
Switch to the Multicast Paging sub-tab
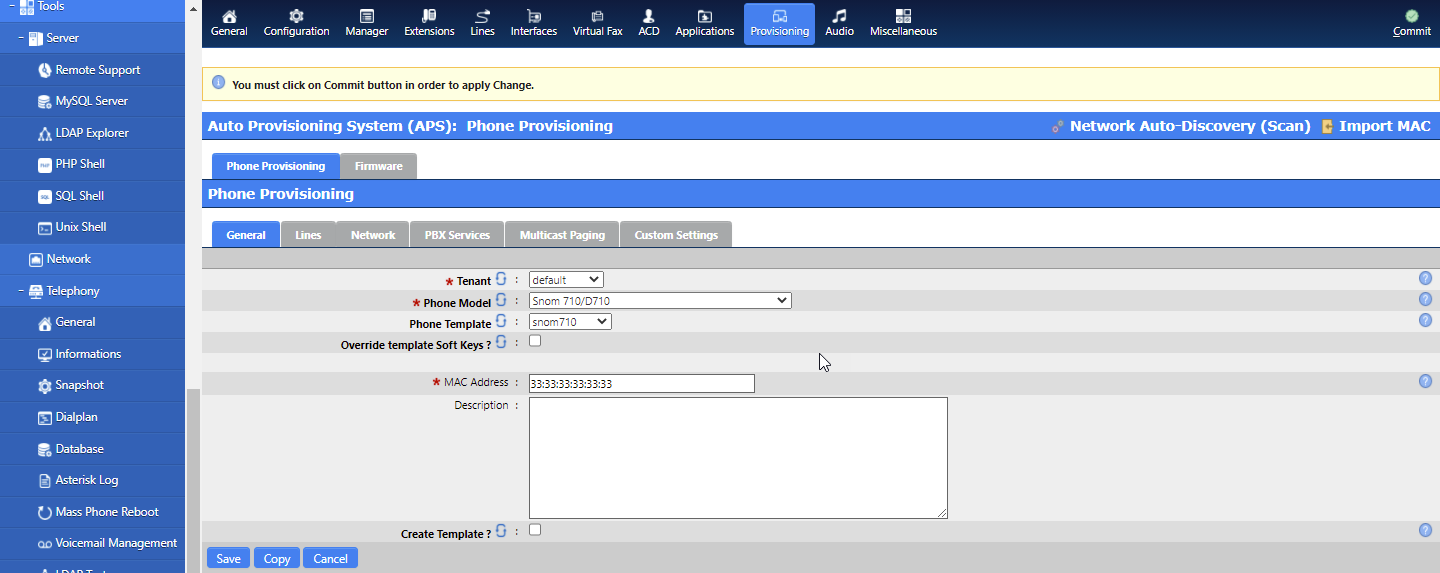pyautogui.click(x=562, y=235)
